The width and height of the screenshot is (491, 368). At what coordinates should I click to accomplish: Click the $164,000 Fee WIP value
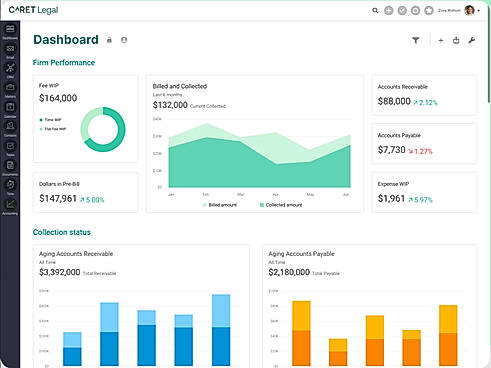point(58,98)
